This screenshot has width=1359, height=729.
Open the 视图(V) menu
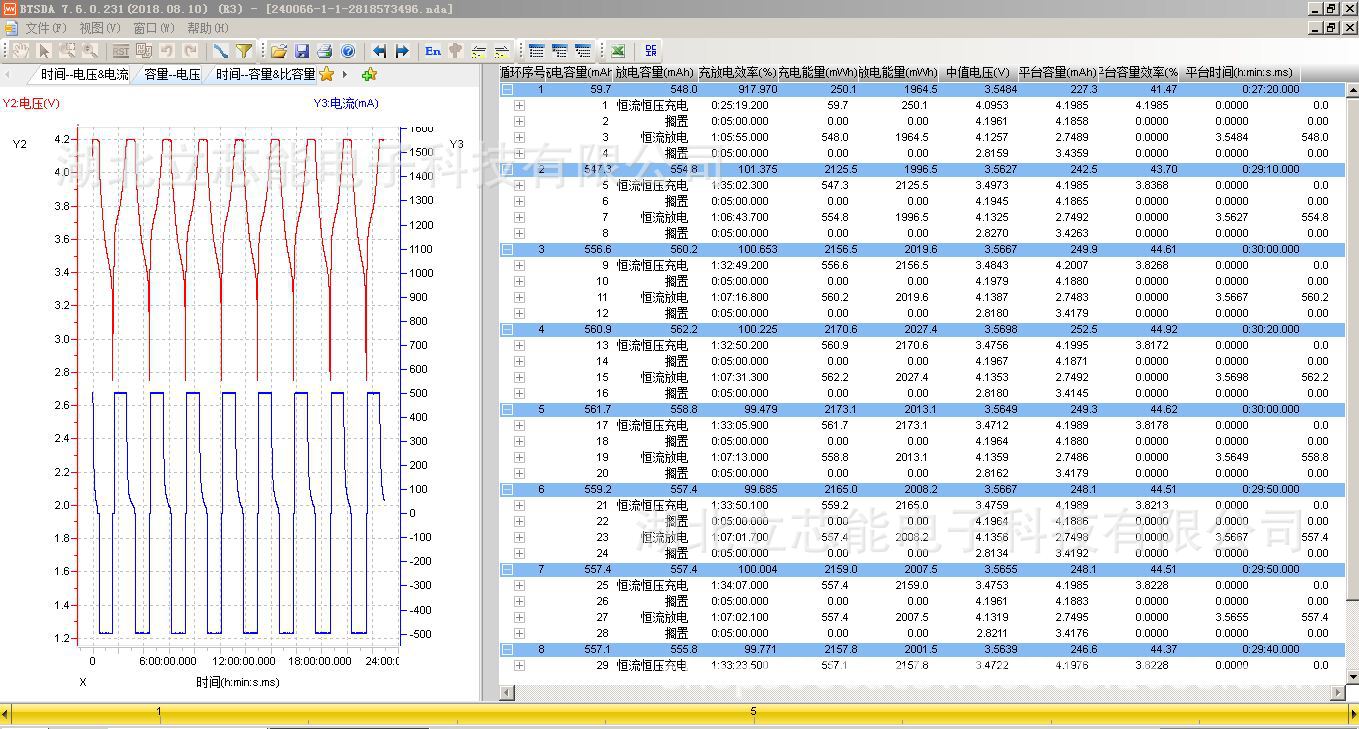click(99, 28)
